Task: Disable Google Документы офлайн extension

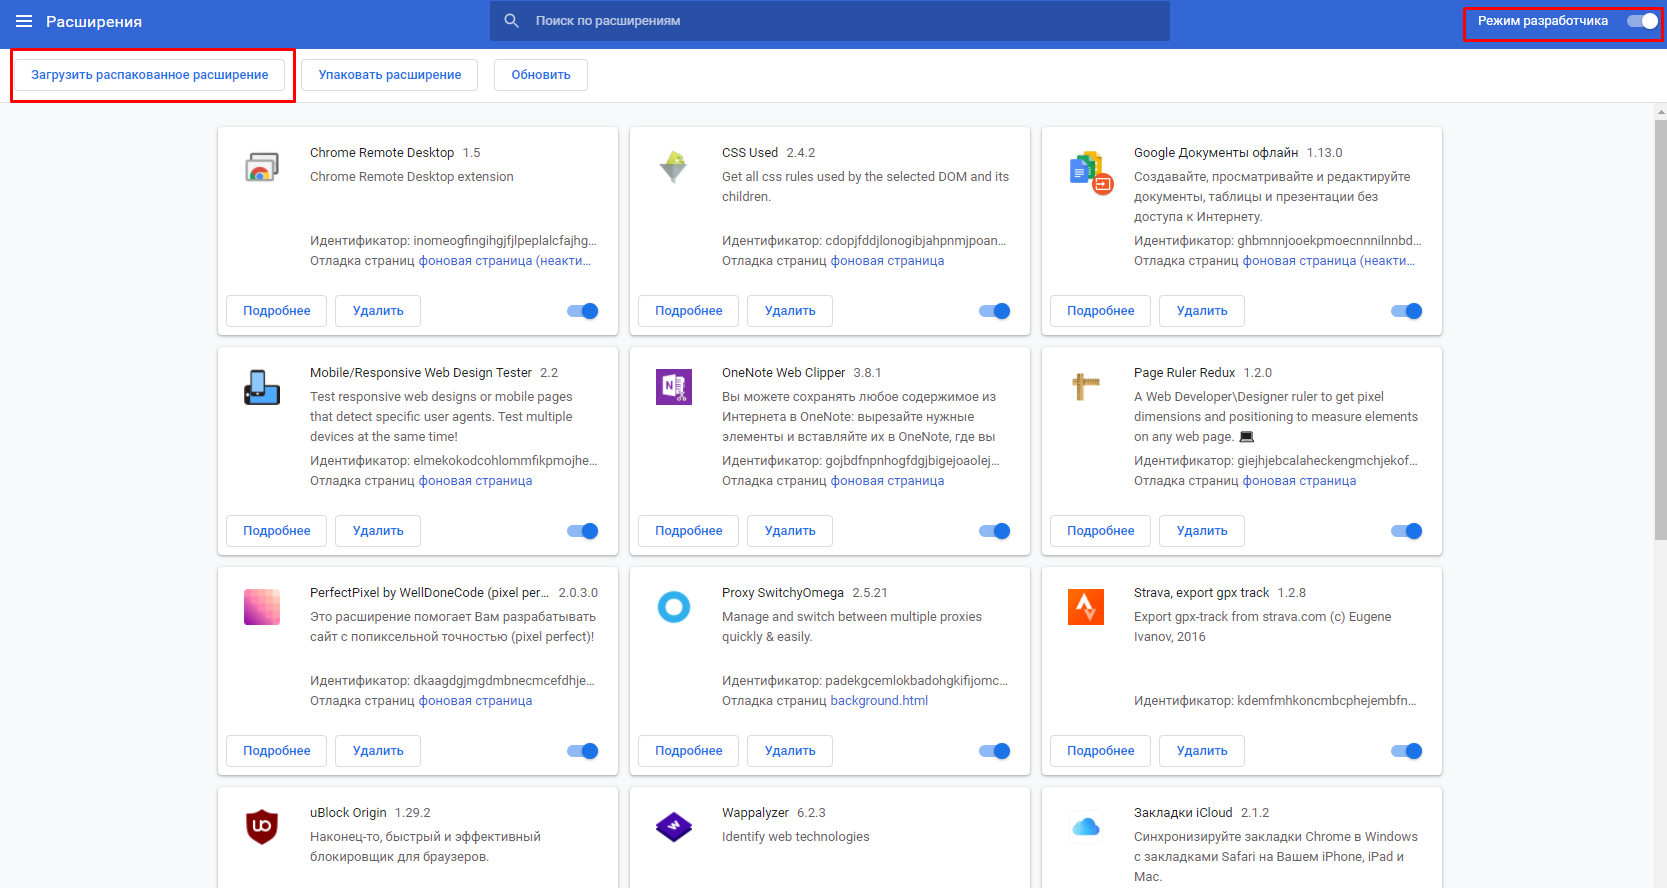Action: [1407, 311]
